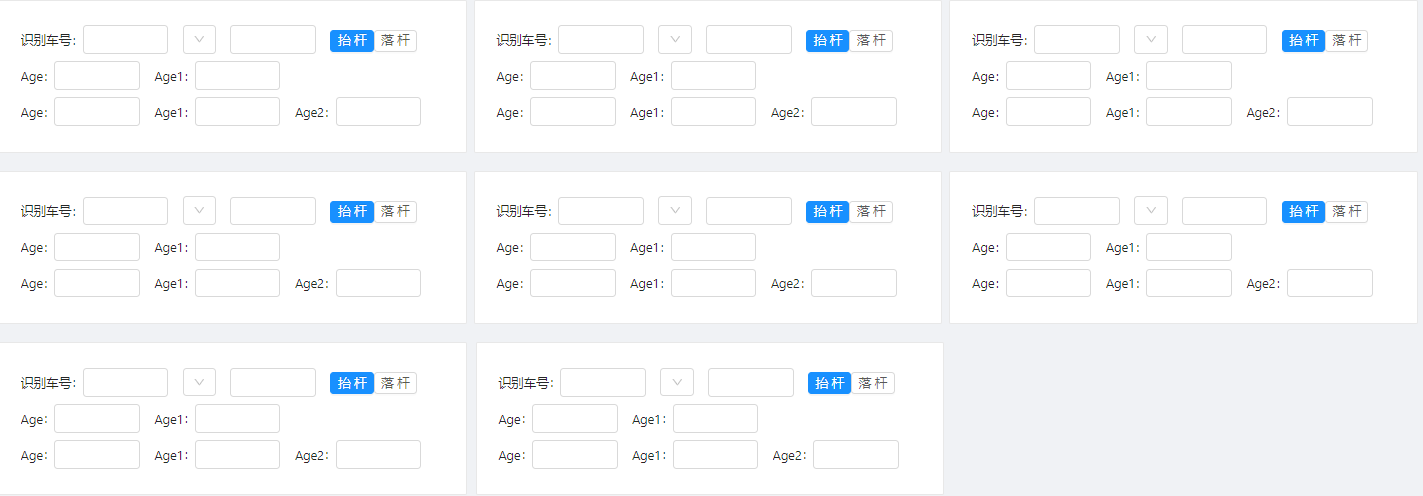Screen dimensions: 1423x496
Task: Open the dropdown in the top-right card
Action: coord(1151,40)
